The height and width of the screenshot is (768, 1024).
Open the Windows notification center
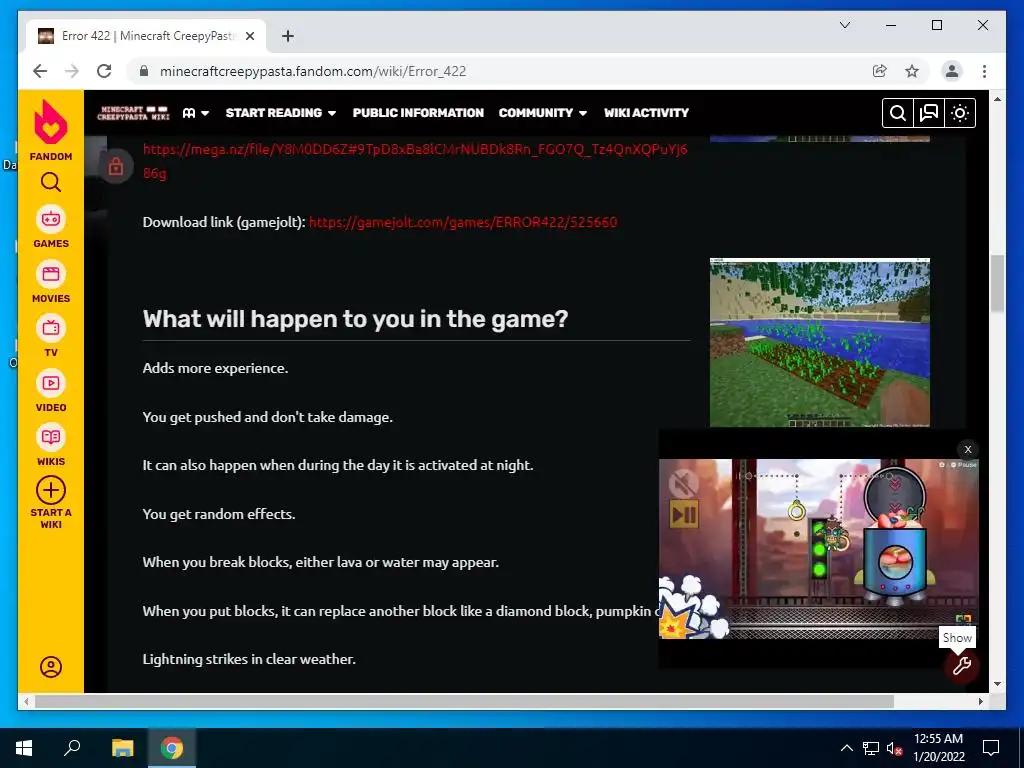coord(991,748)
